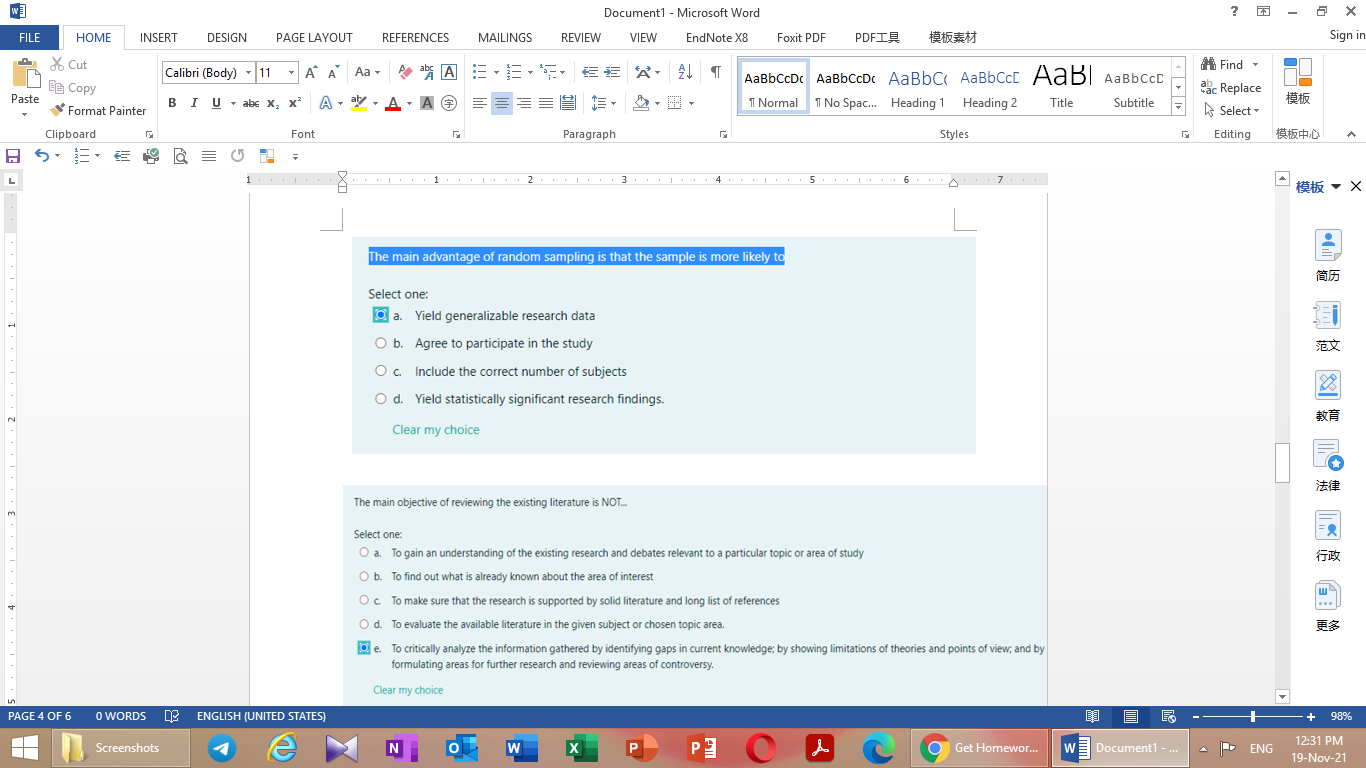This screenshot has height=768, width=1366.
Task: Open the EndNote X8 tab
Action: [716, 37]
